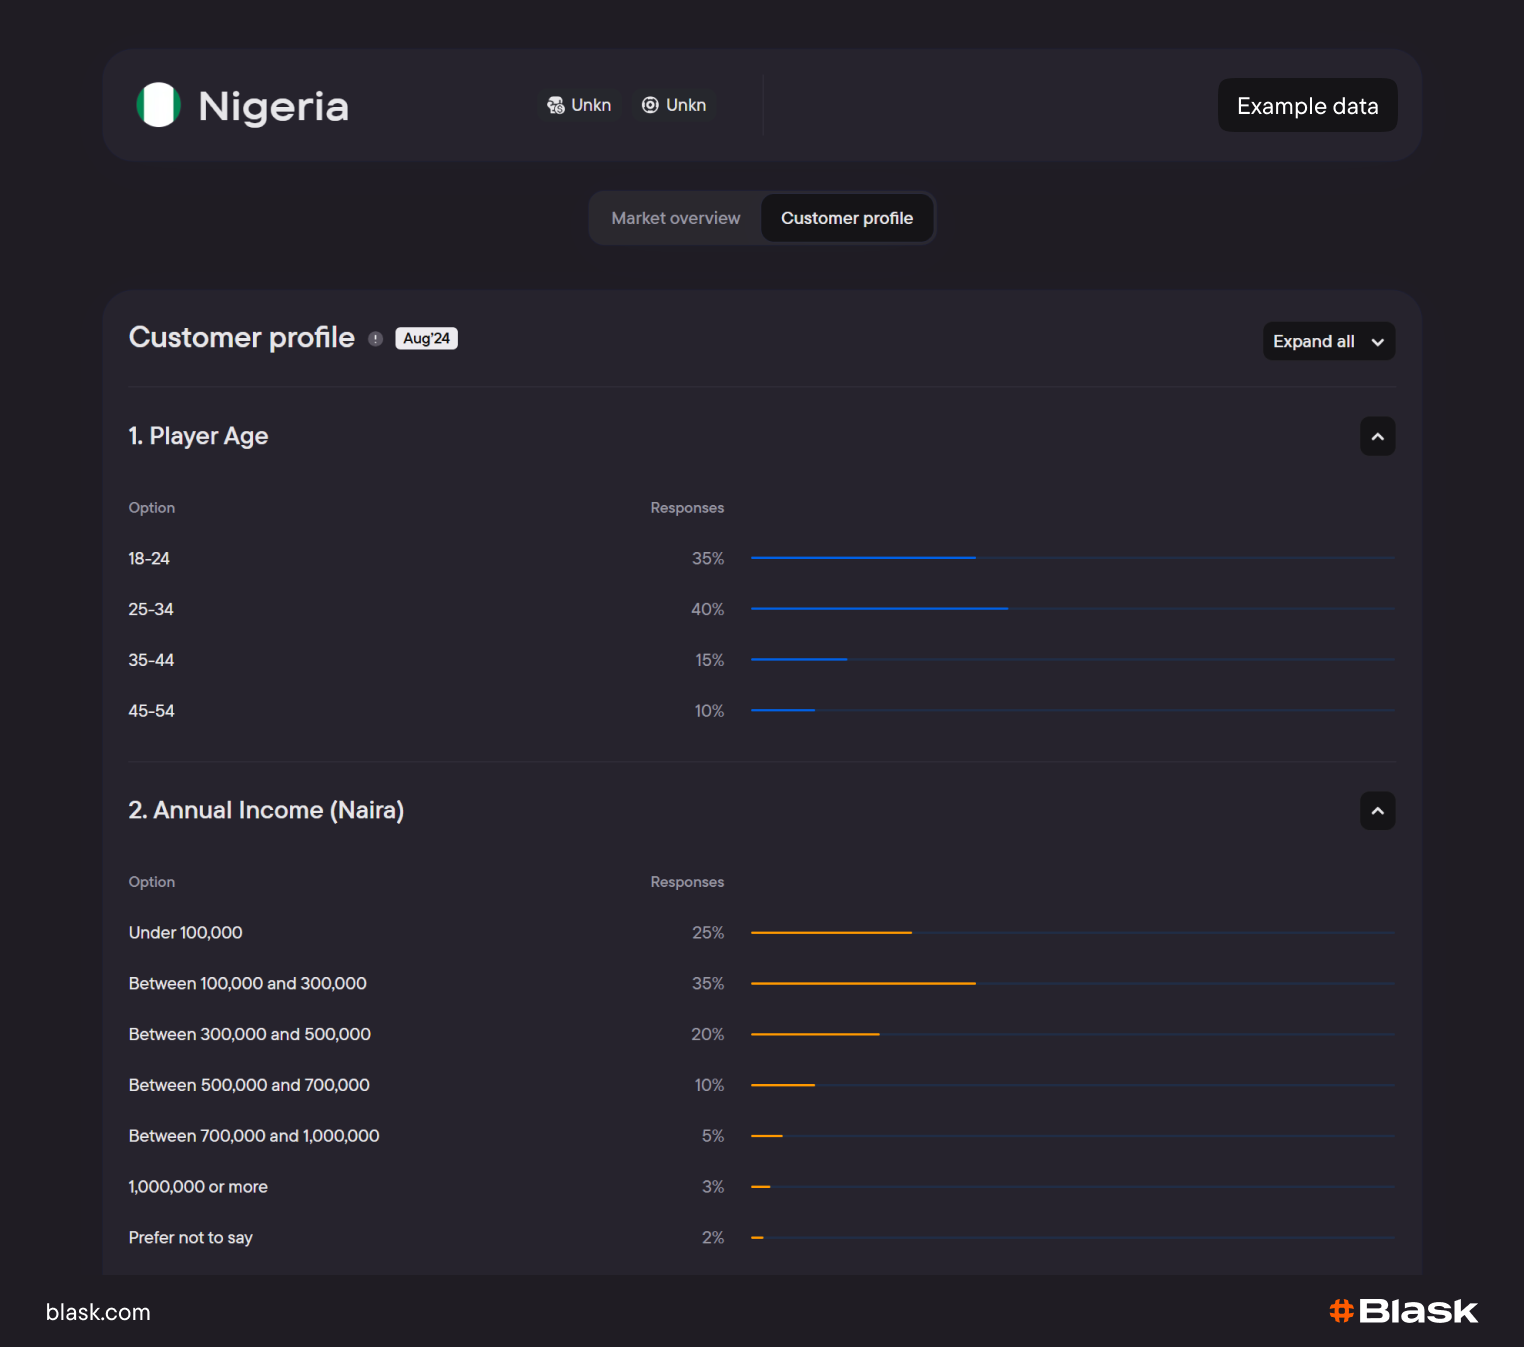Select the Customer profile tab
The width and height of the screenshot is (1524, 1347).
[x=846, y=218]
